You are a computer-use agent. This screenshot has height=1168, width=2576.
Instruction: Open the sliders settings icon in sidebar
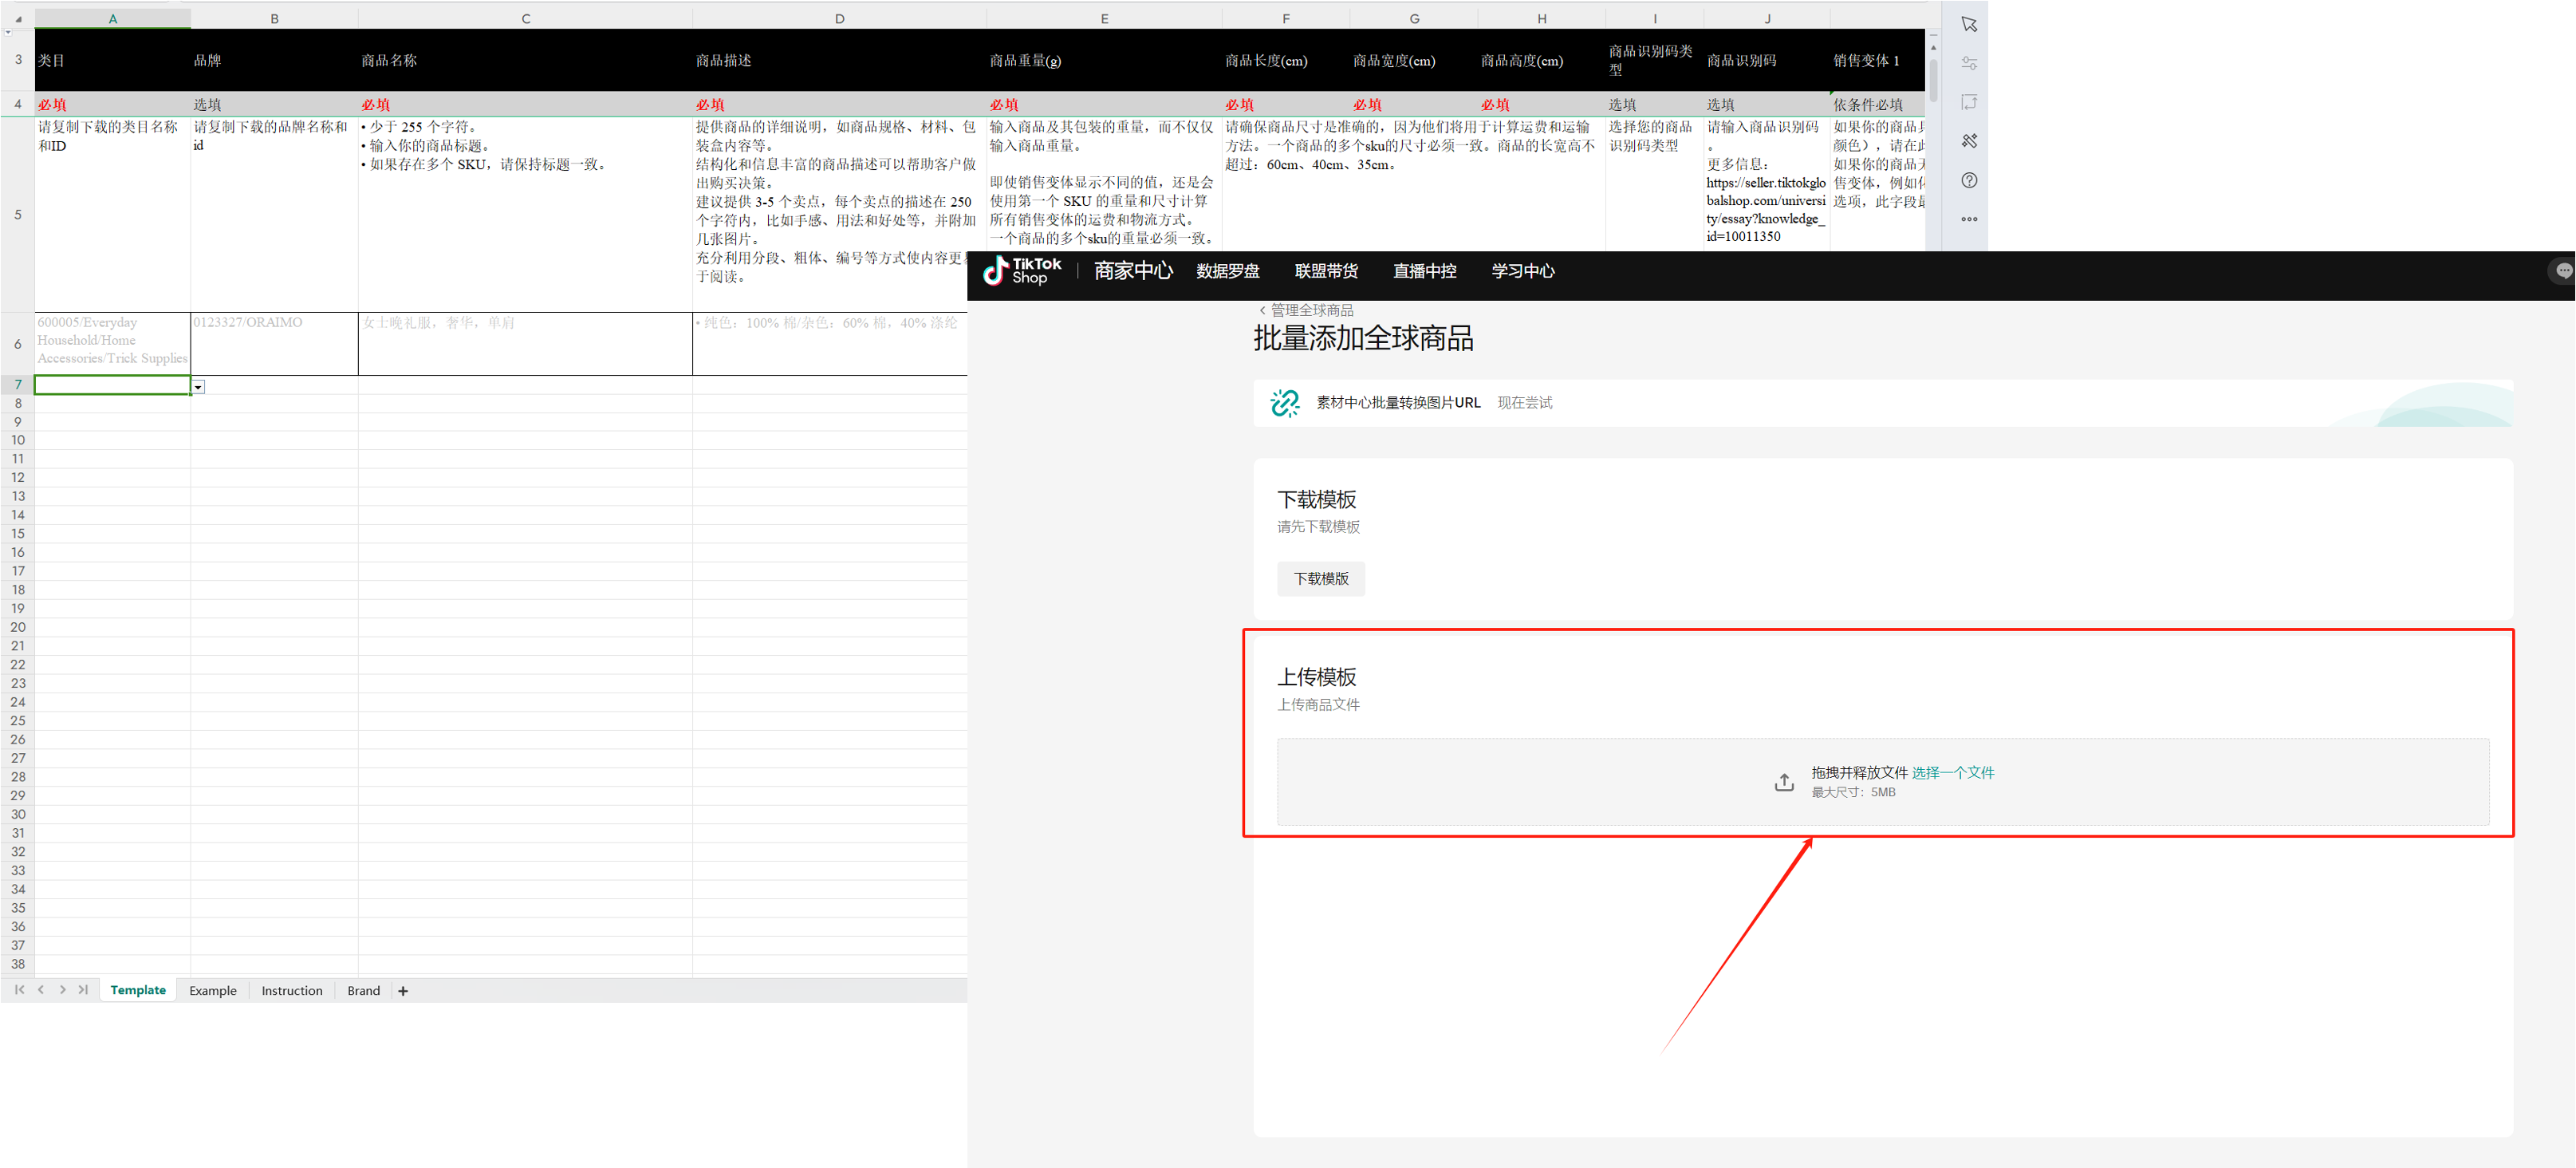pos(1969,63)
